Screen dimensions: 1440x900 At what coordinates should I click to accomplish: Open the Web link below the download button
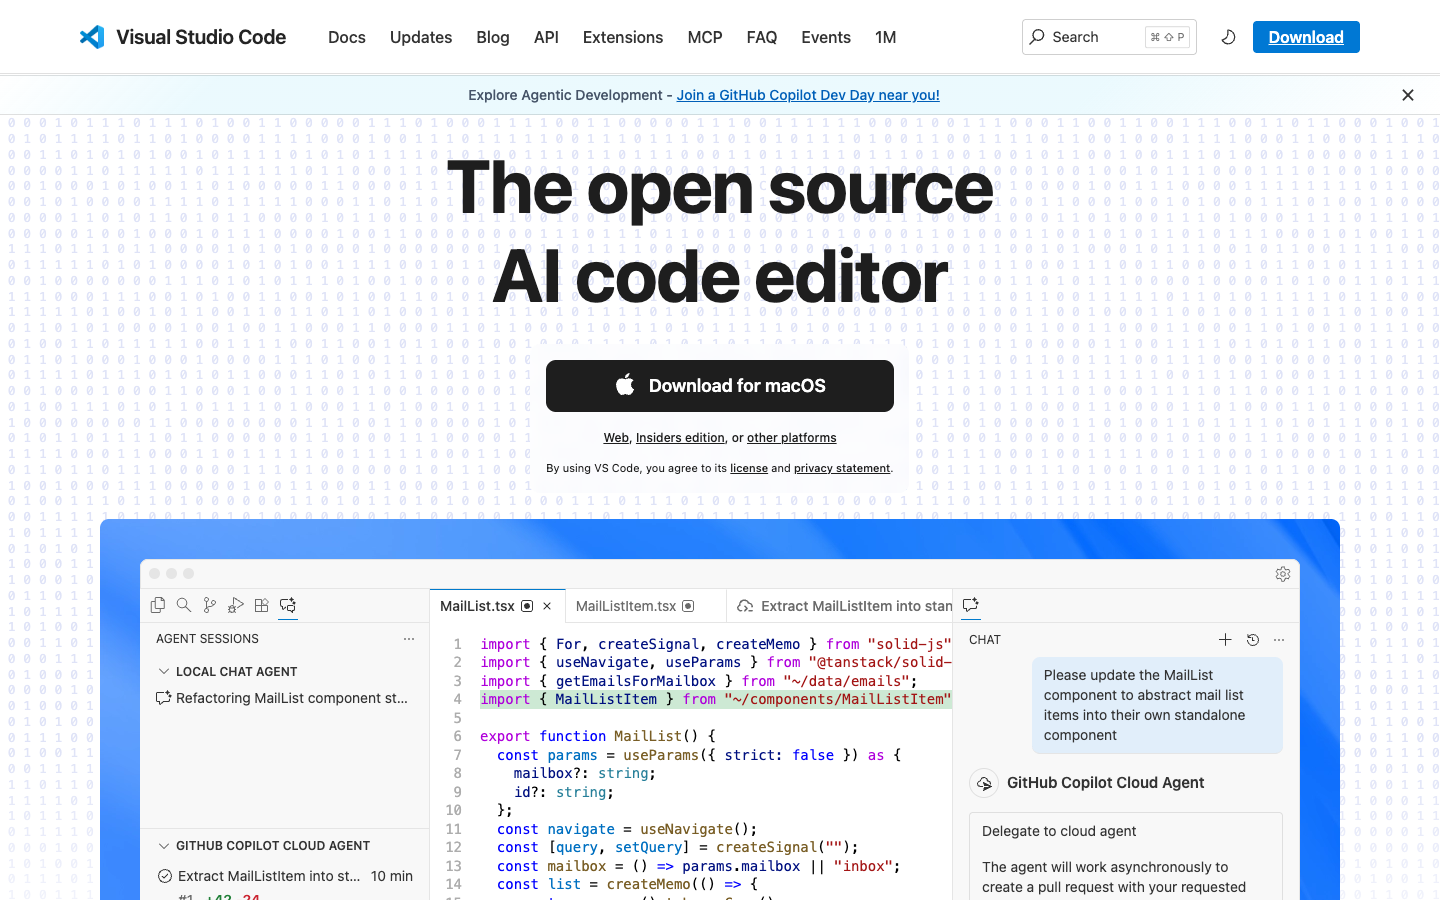[x=616, y=438]
